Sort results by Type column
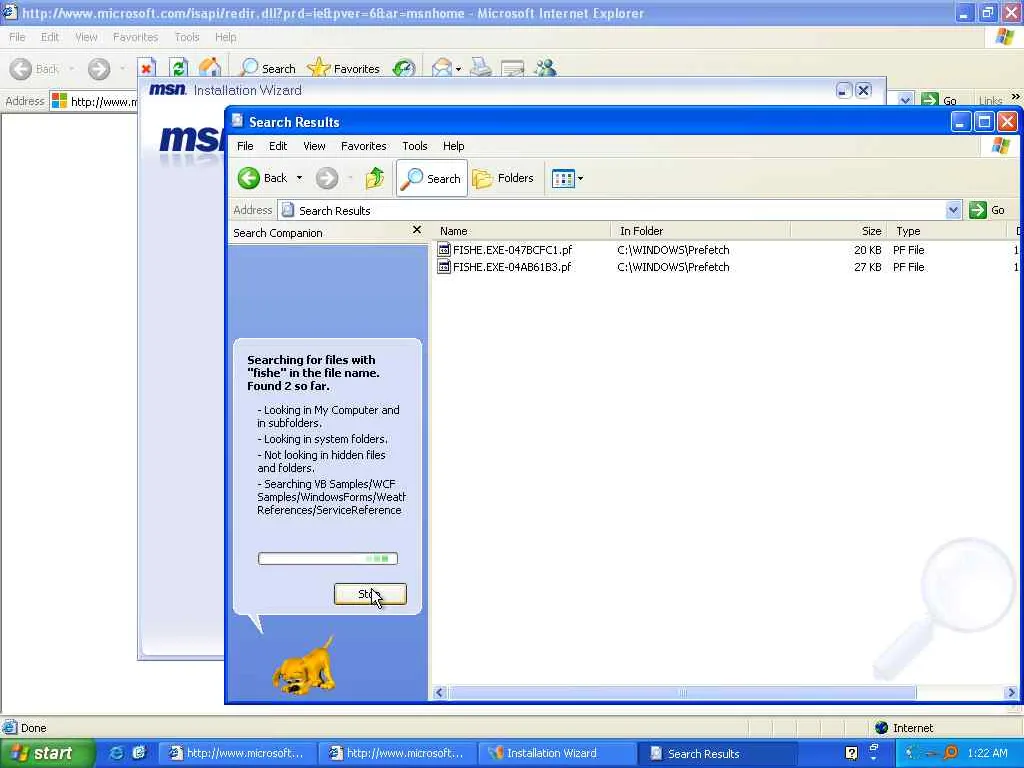 946,231
